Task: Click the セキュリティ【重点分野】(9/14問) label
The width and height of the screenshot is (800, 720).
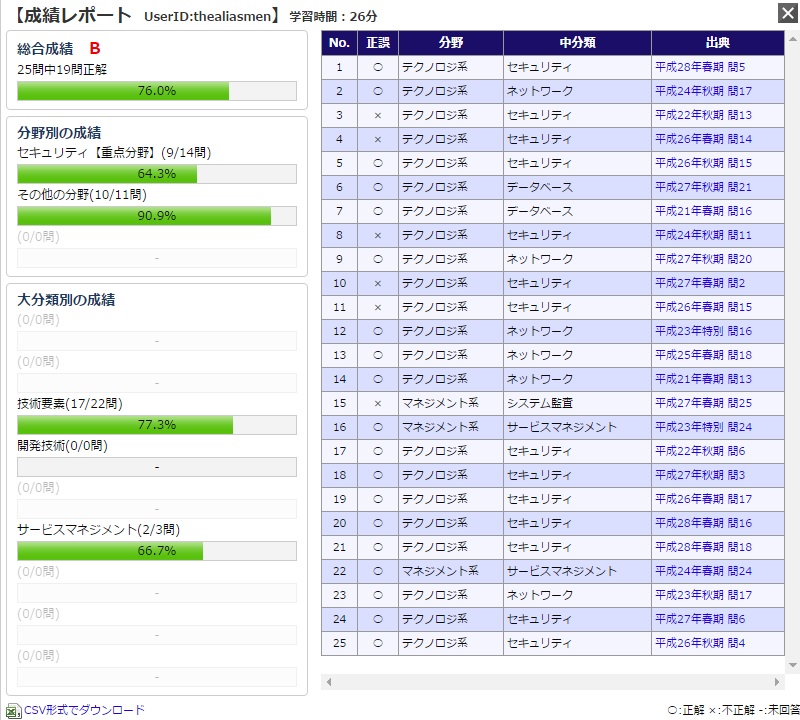Action: (x=114, y=153)
